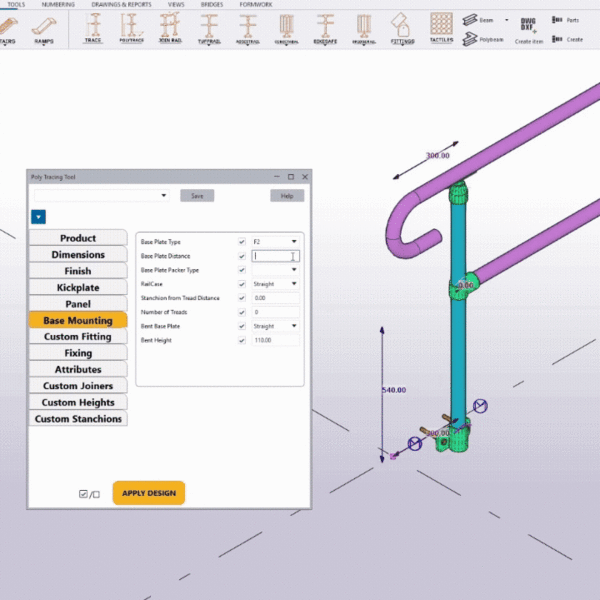Toggle the Bent Height checkbox
600x600 pixels.
[241, 340]
